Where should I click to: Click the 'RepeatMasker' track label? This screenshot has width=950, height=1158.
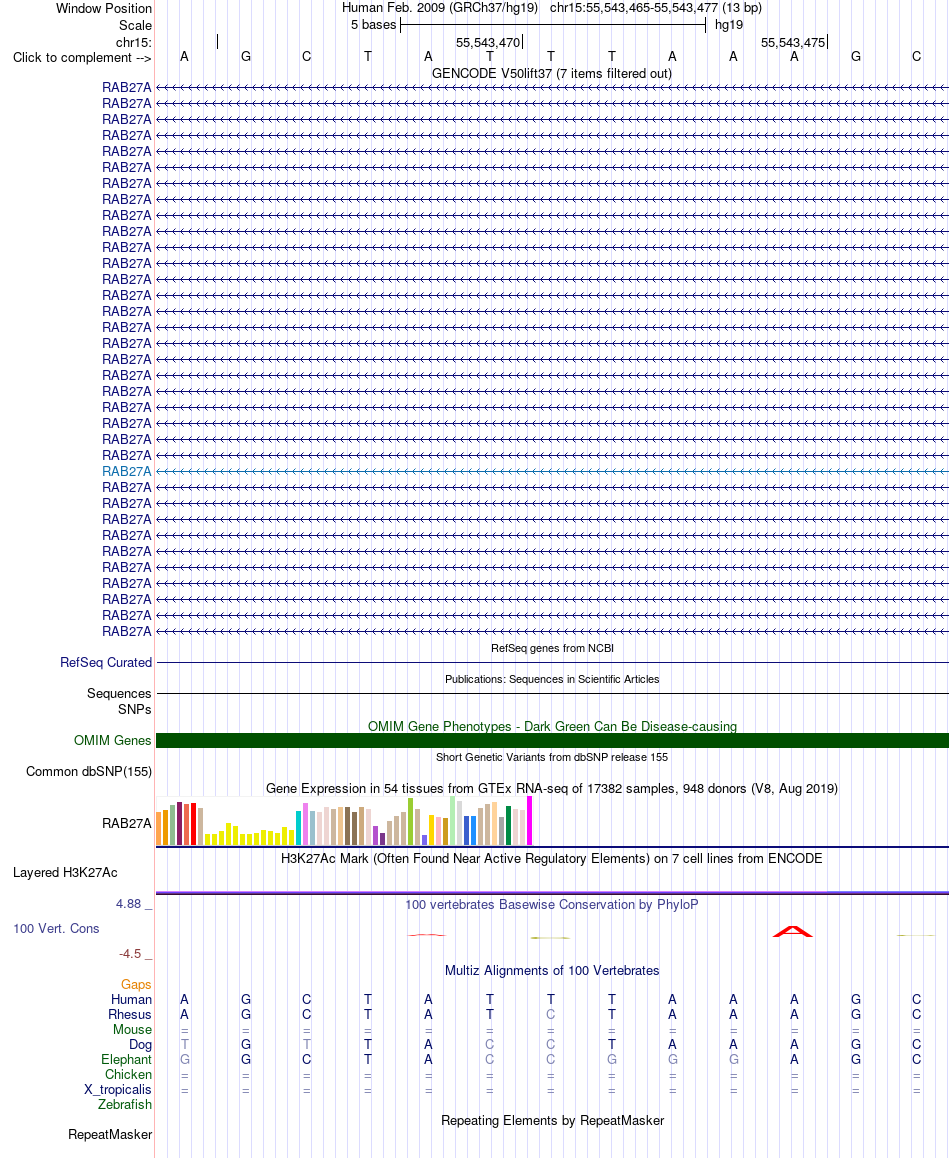(110, 1134)
